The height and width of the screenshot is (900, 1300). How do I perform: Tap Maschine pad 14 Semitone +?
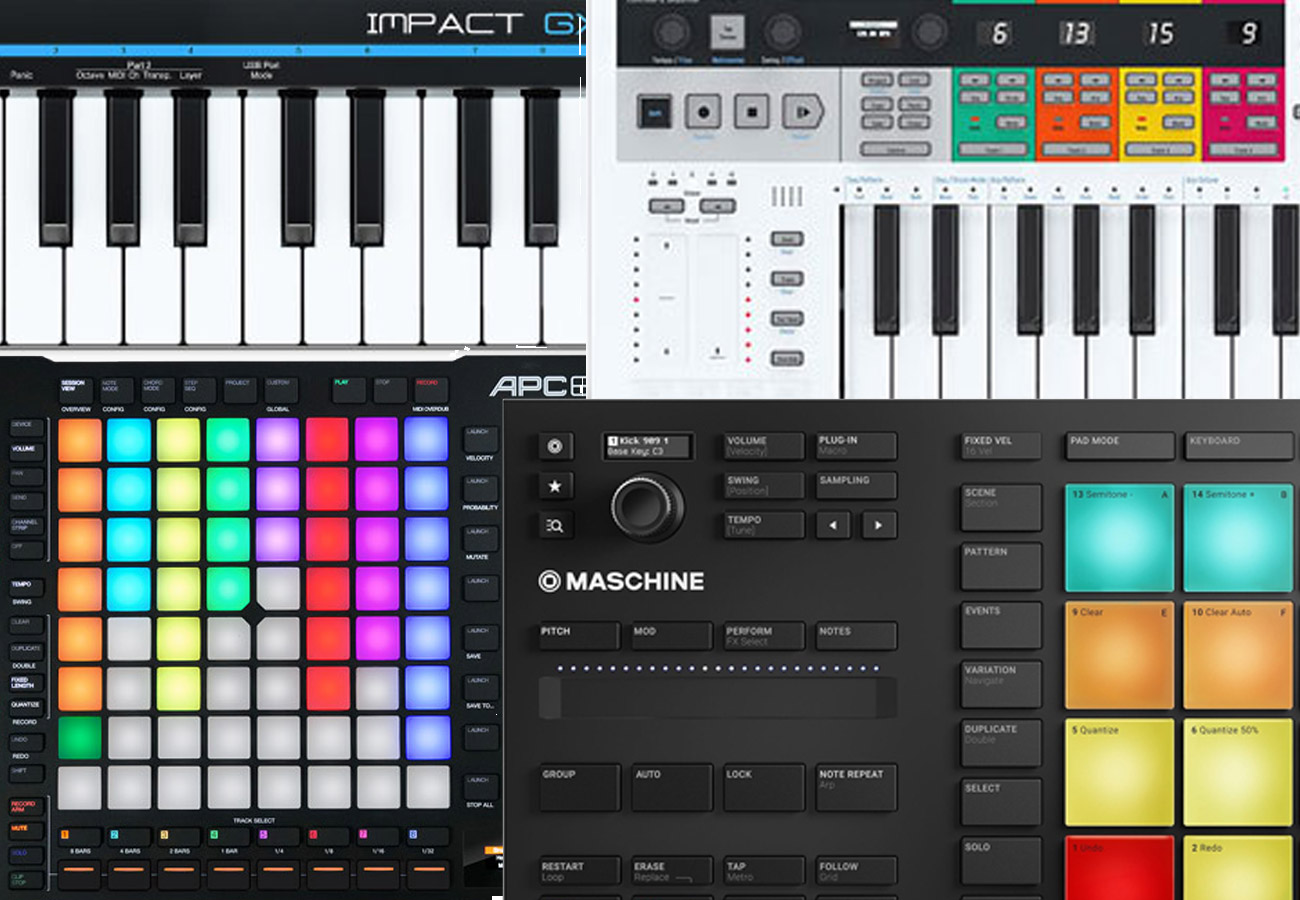1238,538
